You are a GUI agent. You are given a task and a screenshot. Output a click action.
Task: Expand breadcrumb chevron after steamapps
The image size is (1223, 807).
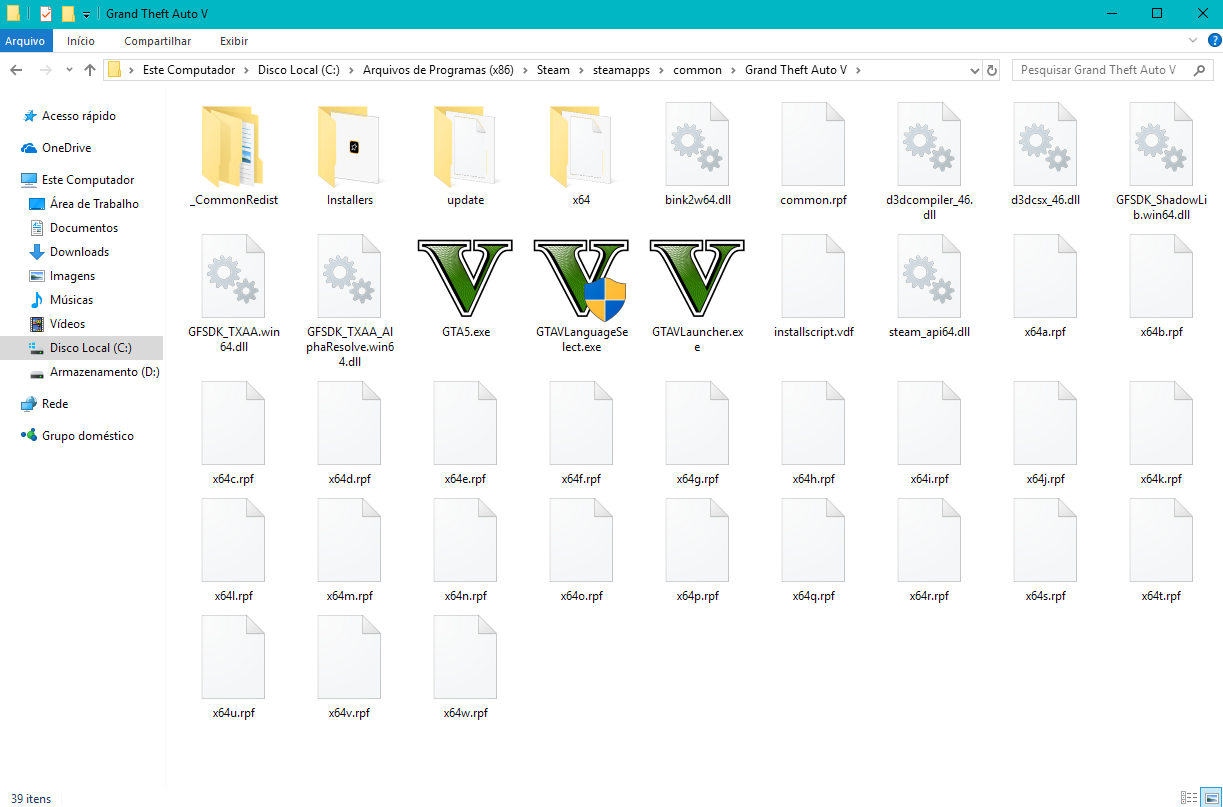tap(661, 70)
